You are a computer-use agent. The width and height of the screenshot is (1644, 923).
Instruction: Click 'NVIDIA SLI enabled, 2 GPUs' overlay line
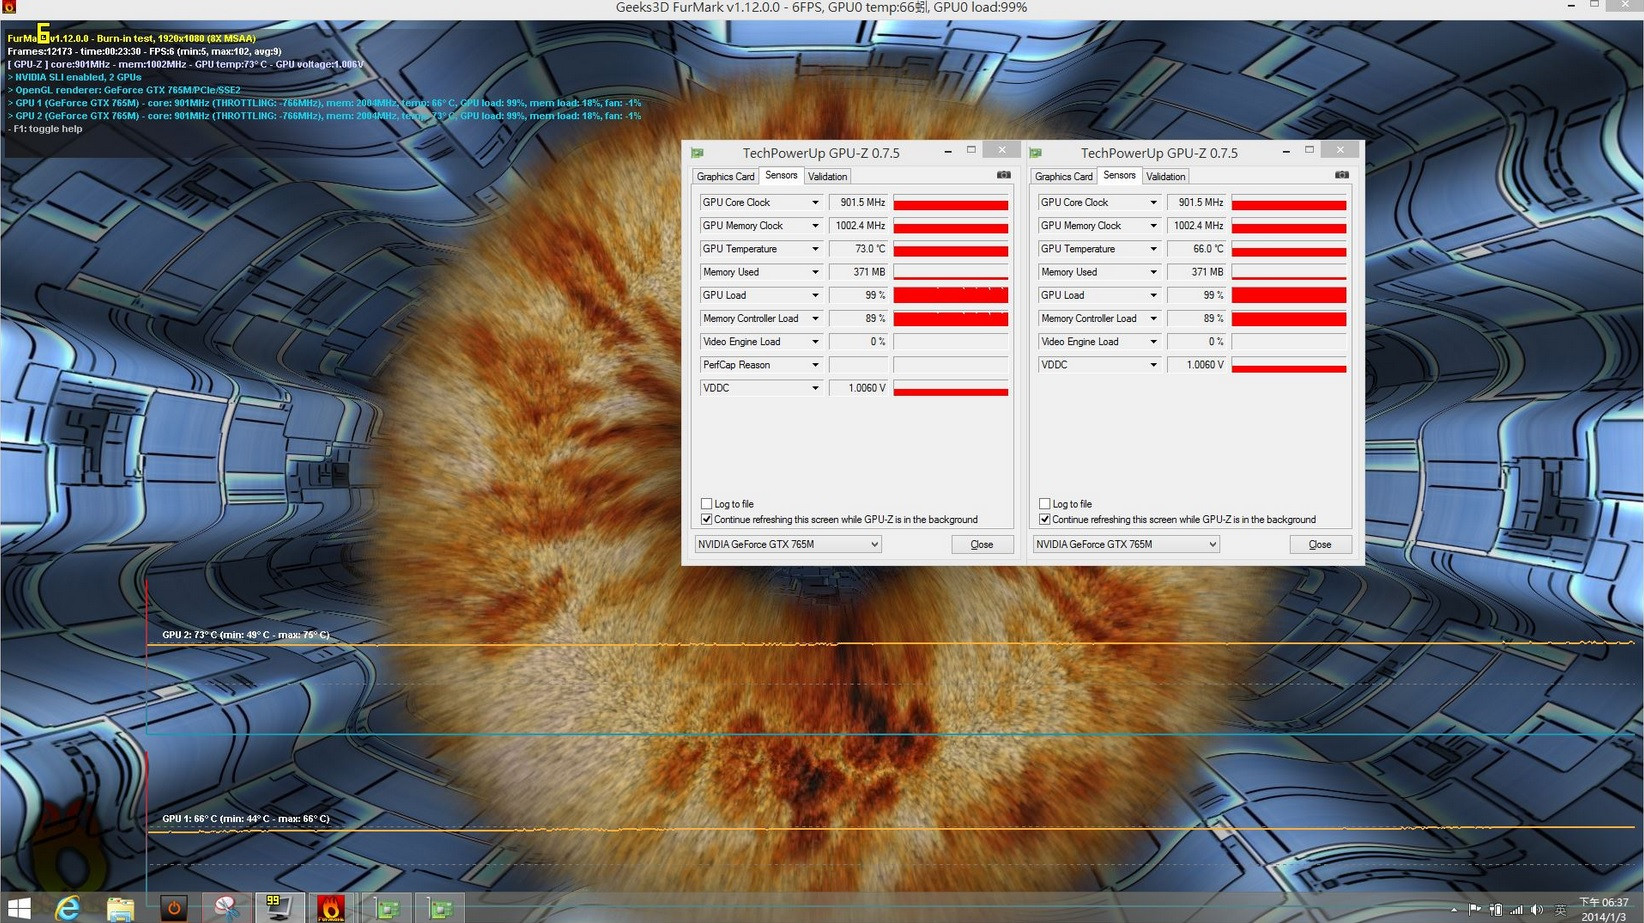pos(75,77)
